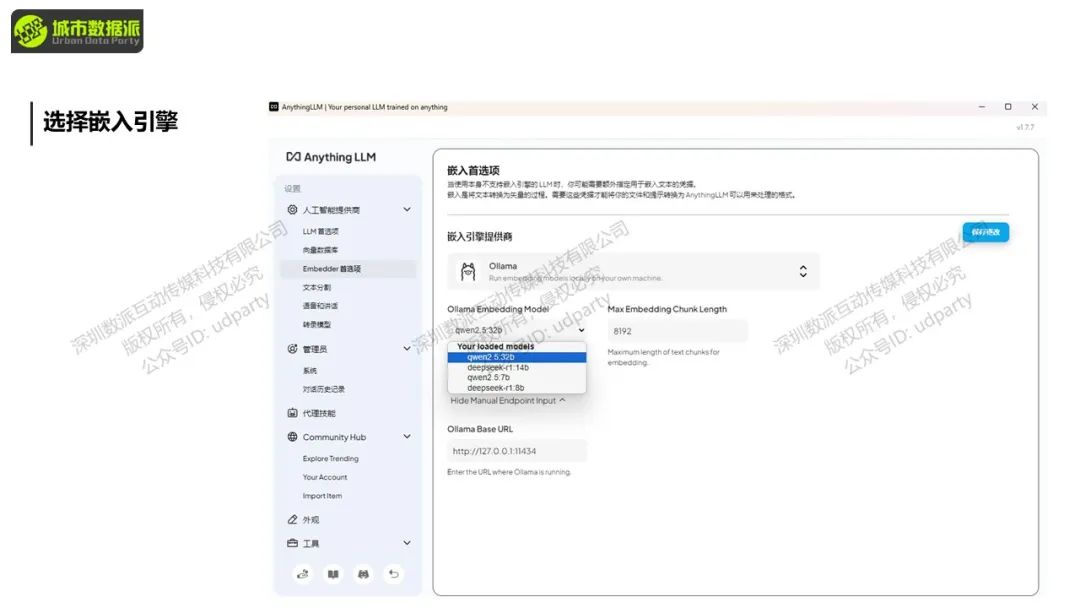The width and height of the screenshot is (1080, 608).
Task: Click the appearance pen icon beside 外观
Action: (292, 520)
